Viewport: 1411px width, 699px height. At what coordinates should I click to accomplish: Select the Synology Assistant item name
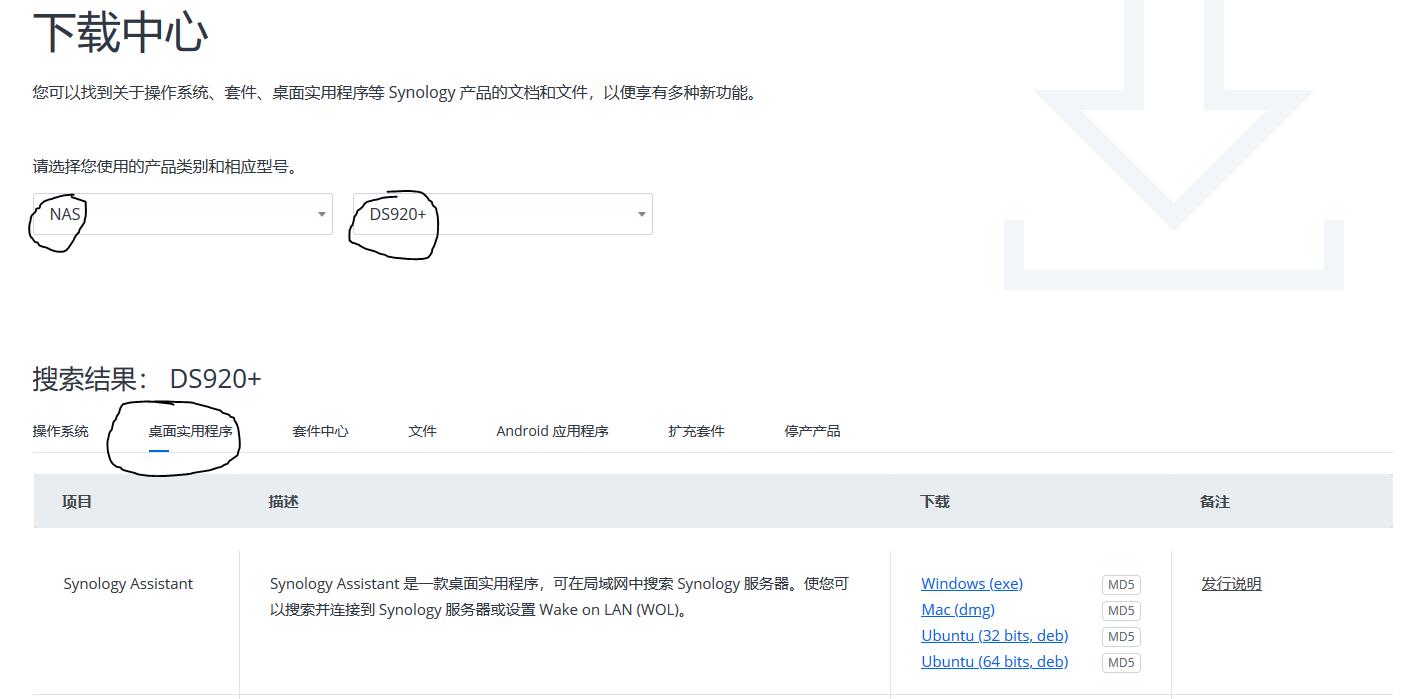[x=128, y=583]
